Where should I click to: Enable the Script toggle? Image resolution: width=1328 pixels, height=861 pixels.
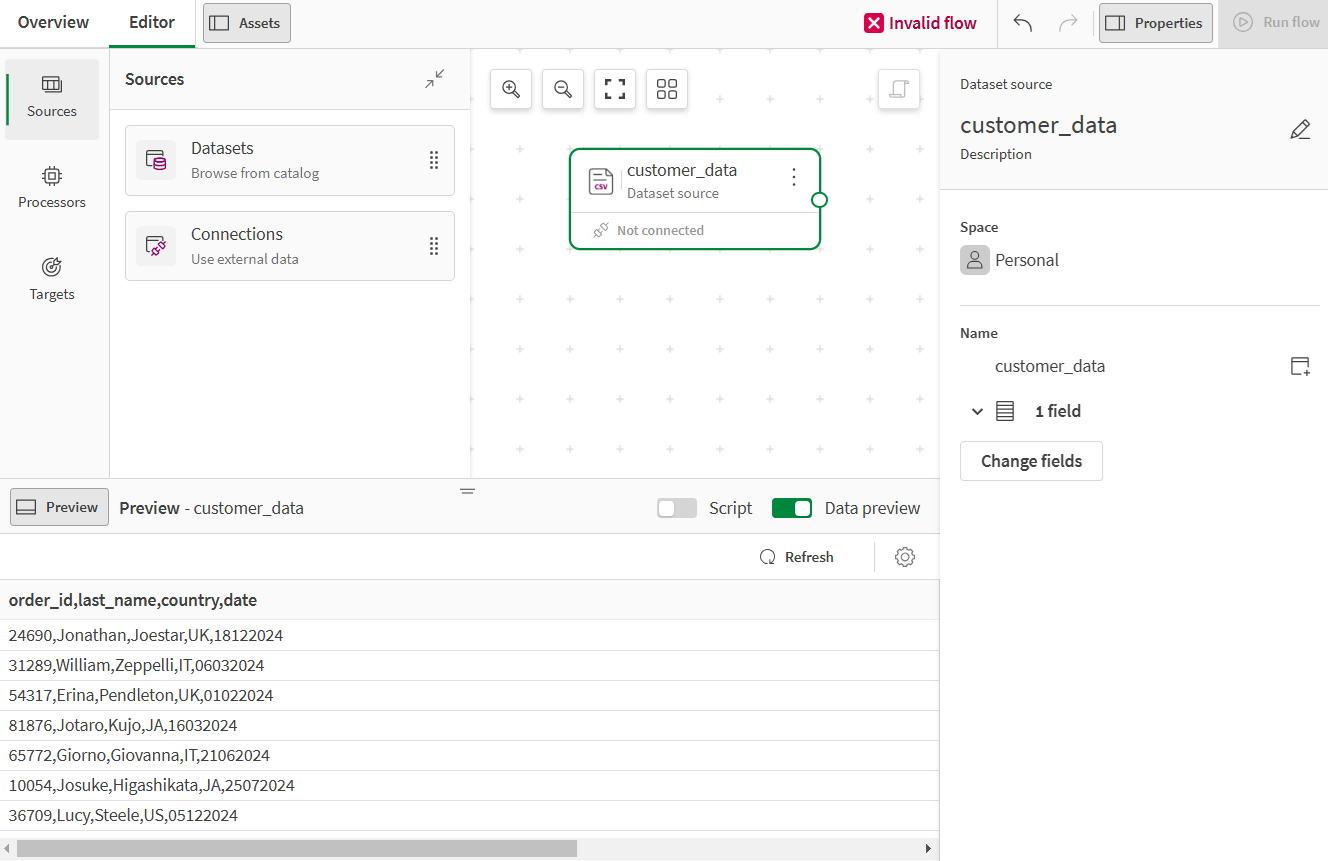pos(677,508)
